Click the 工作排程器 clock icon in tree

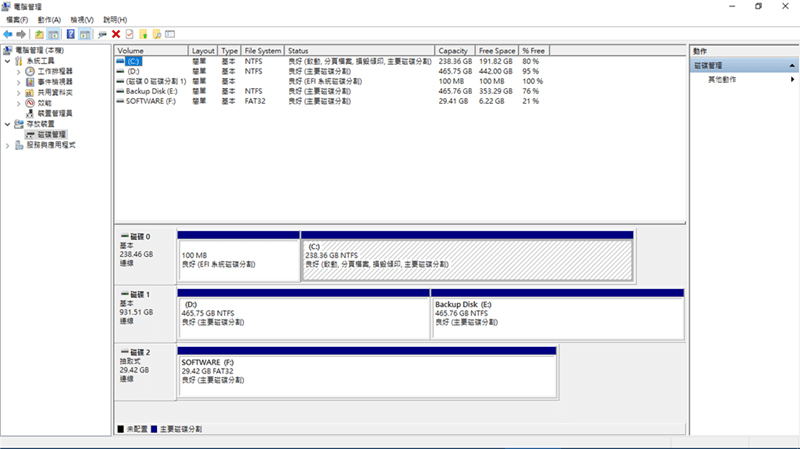30,71
